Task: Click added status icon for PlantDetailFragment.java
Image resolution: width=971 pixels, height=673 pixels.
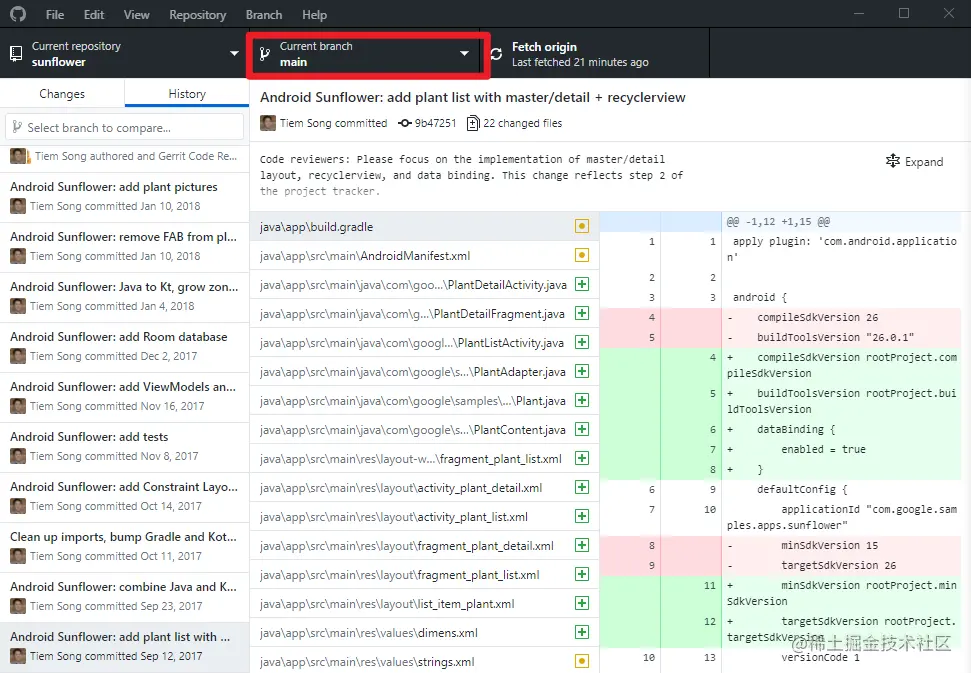Action: [581, 313]
